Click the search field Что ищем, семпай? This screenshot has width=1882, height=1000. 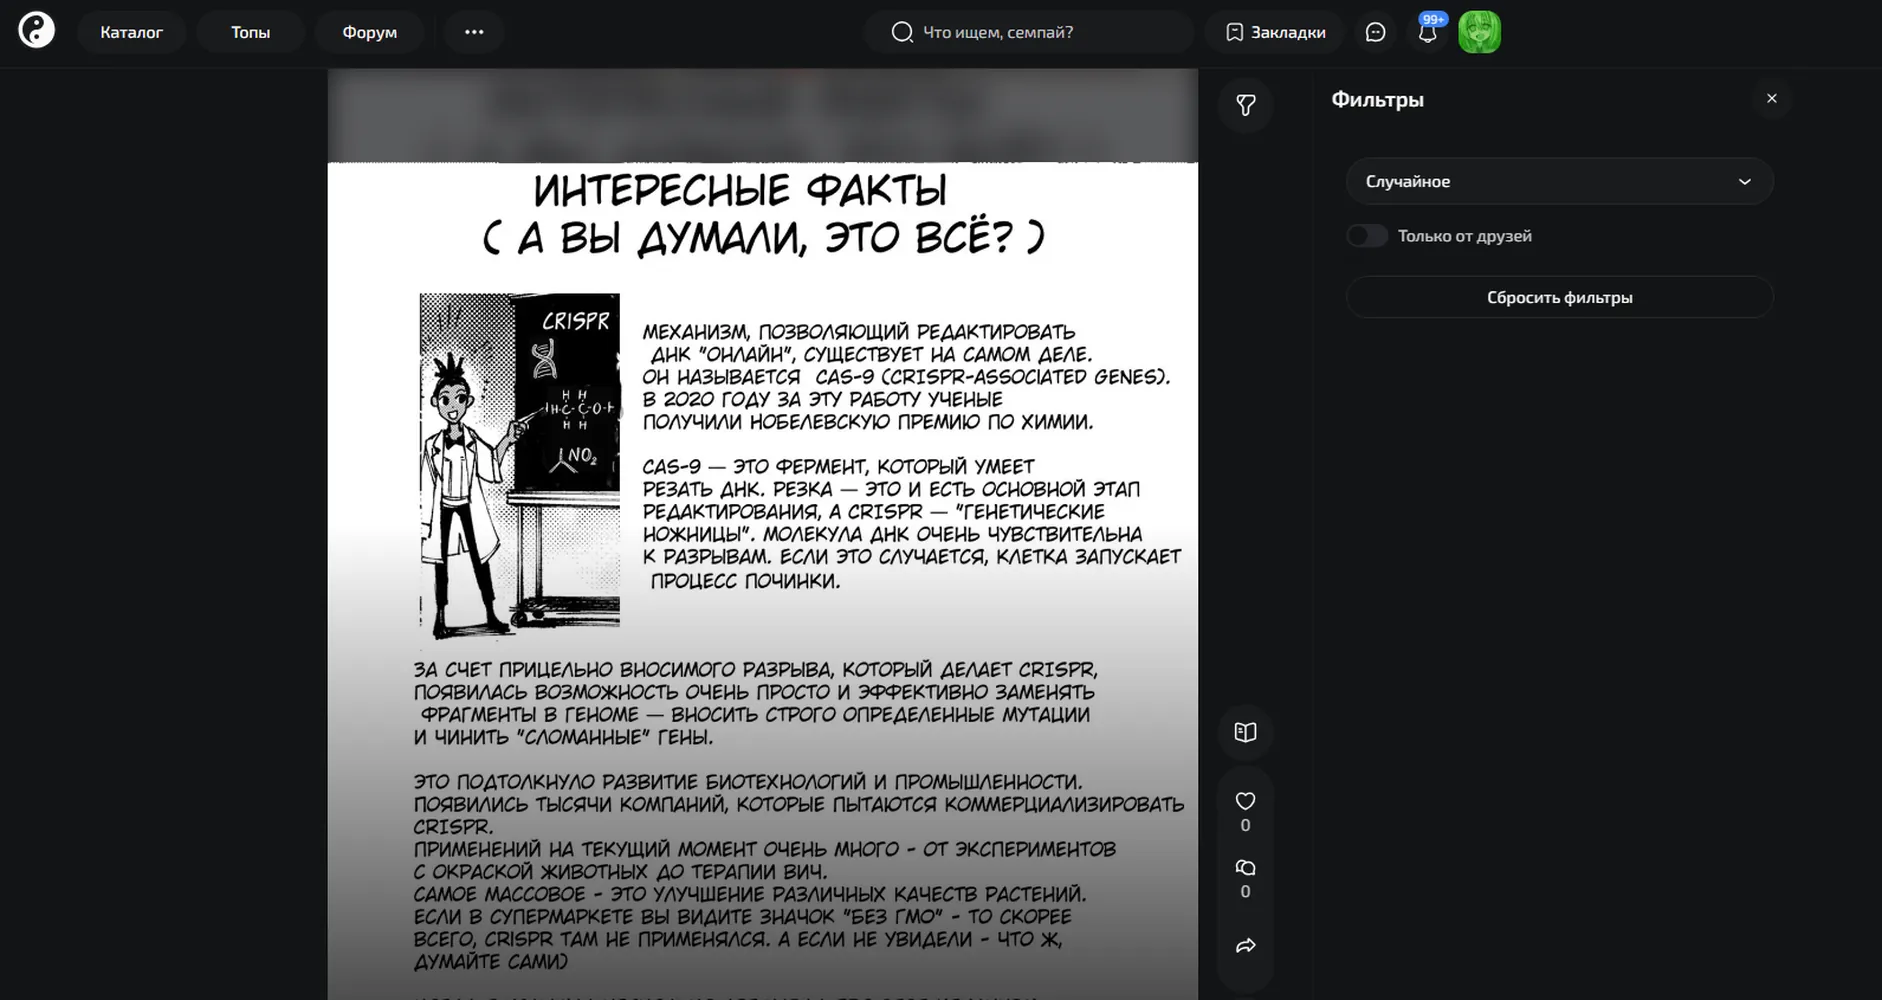1029,32
